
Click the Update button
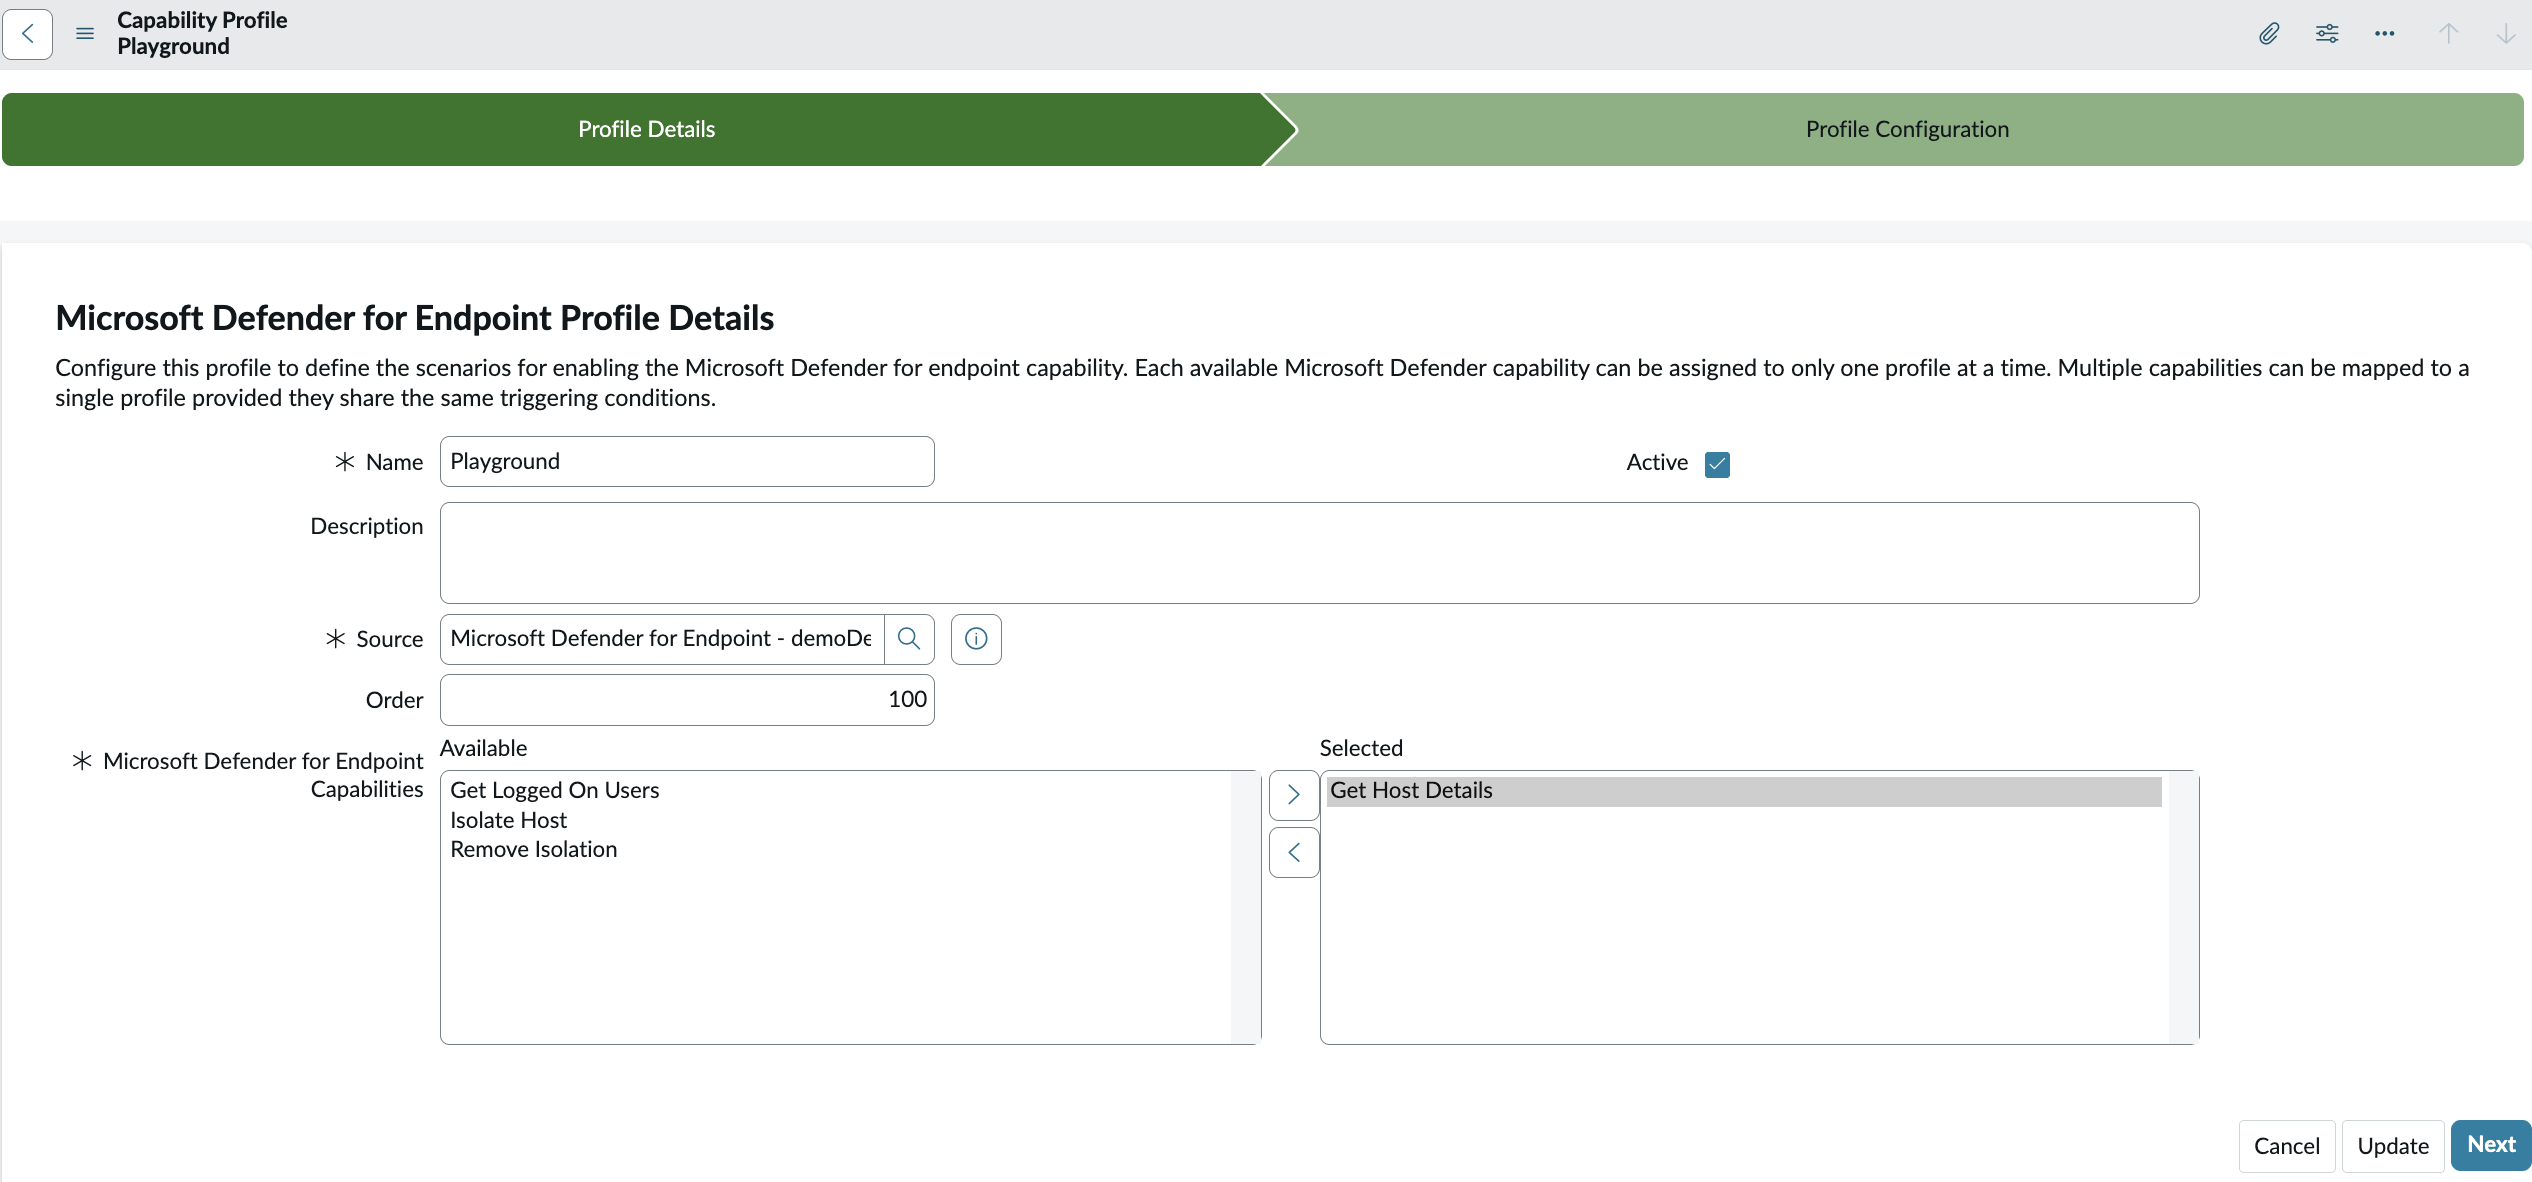pyautogui.click(x=2393, y=1146)
